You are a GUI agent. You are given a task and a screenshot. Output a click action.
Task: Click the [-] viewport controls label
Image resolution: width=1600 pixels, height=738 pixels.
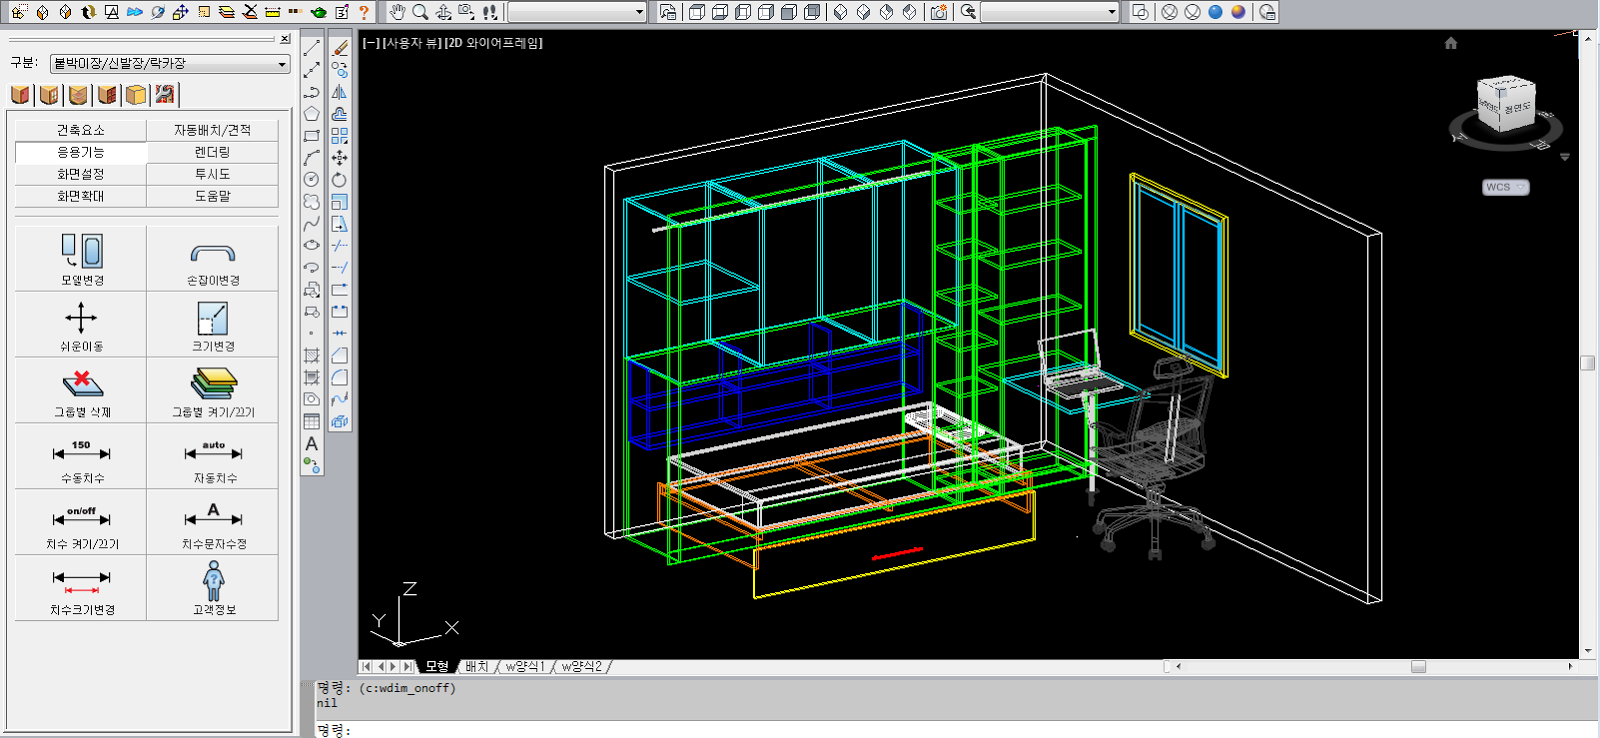tap(371, 43)
